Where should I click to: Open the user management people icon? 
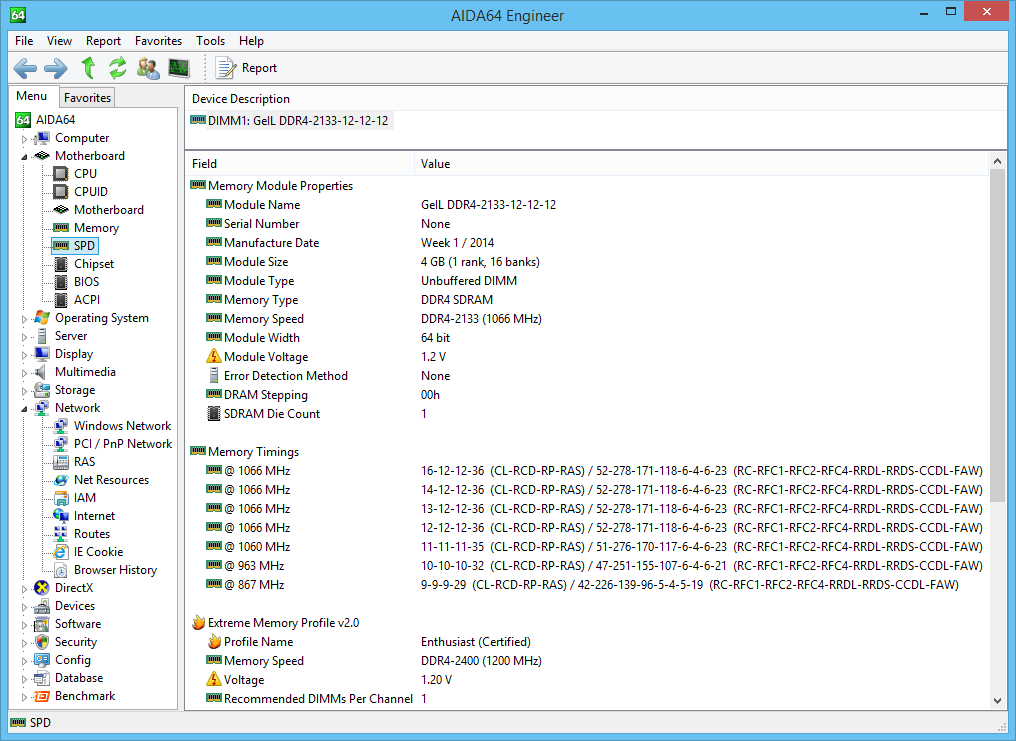(x=148, y=68)
